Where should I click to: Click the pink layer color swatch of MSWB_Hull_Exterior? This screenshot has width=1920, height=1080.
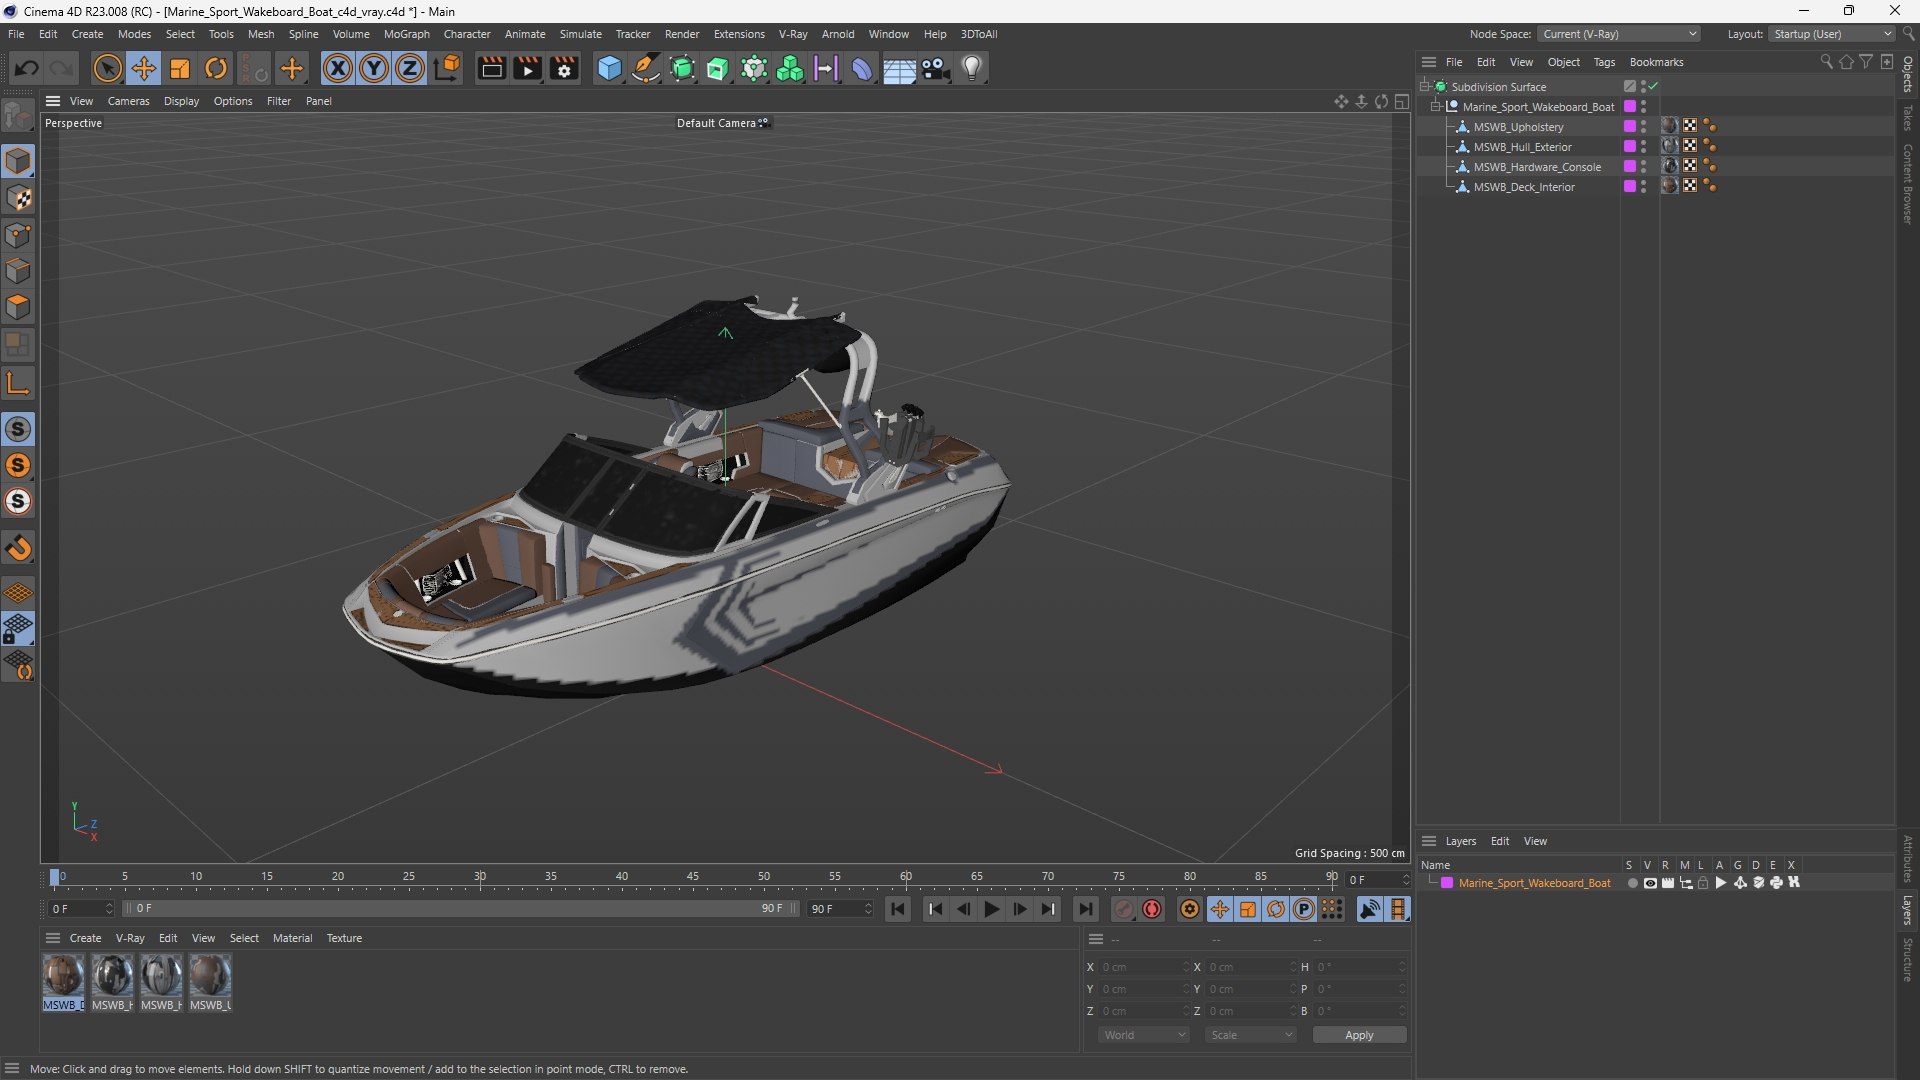(1629, 146)
